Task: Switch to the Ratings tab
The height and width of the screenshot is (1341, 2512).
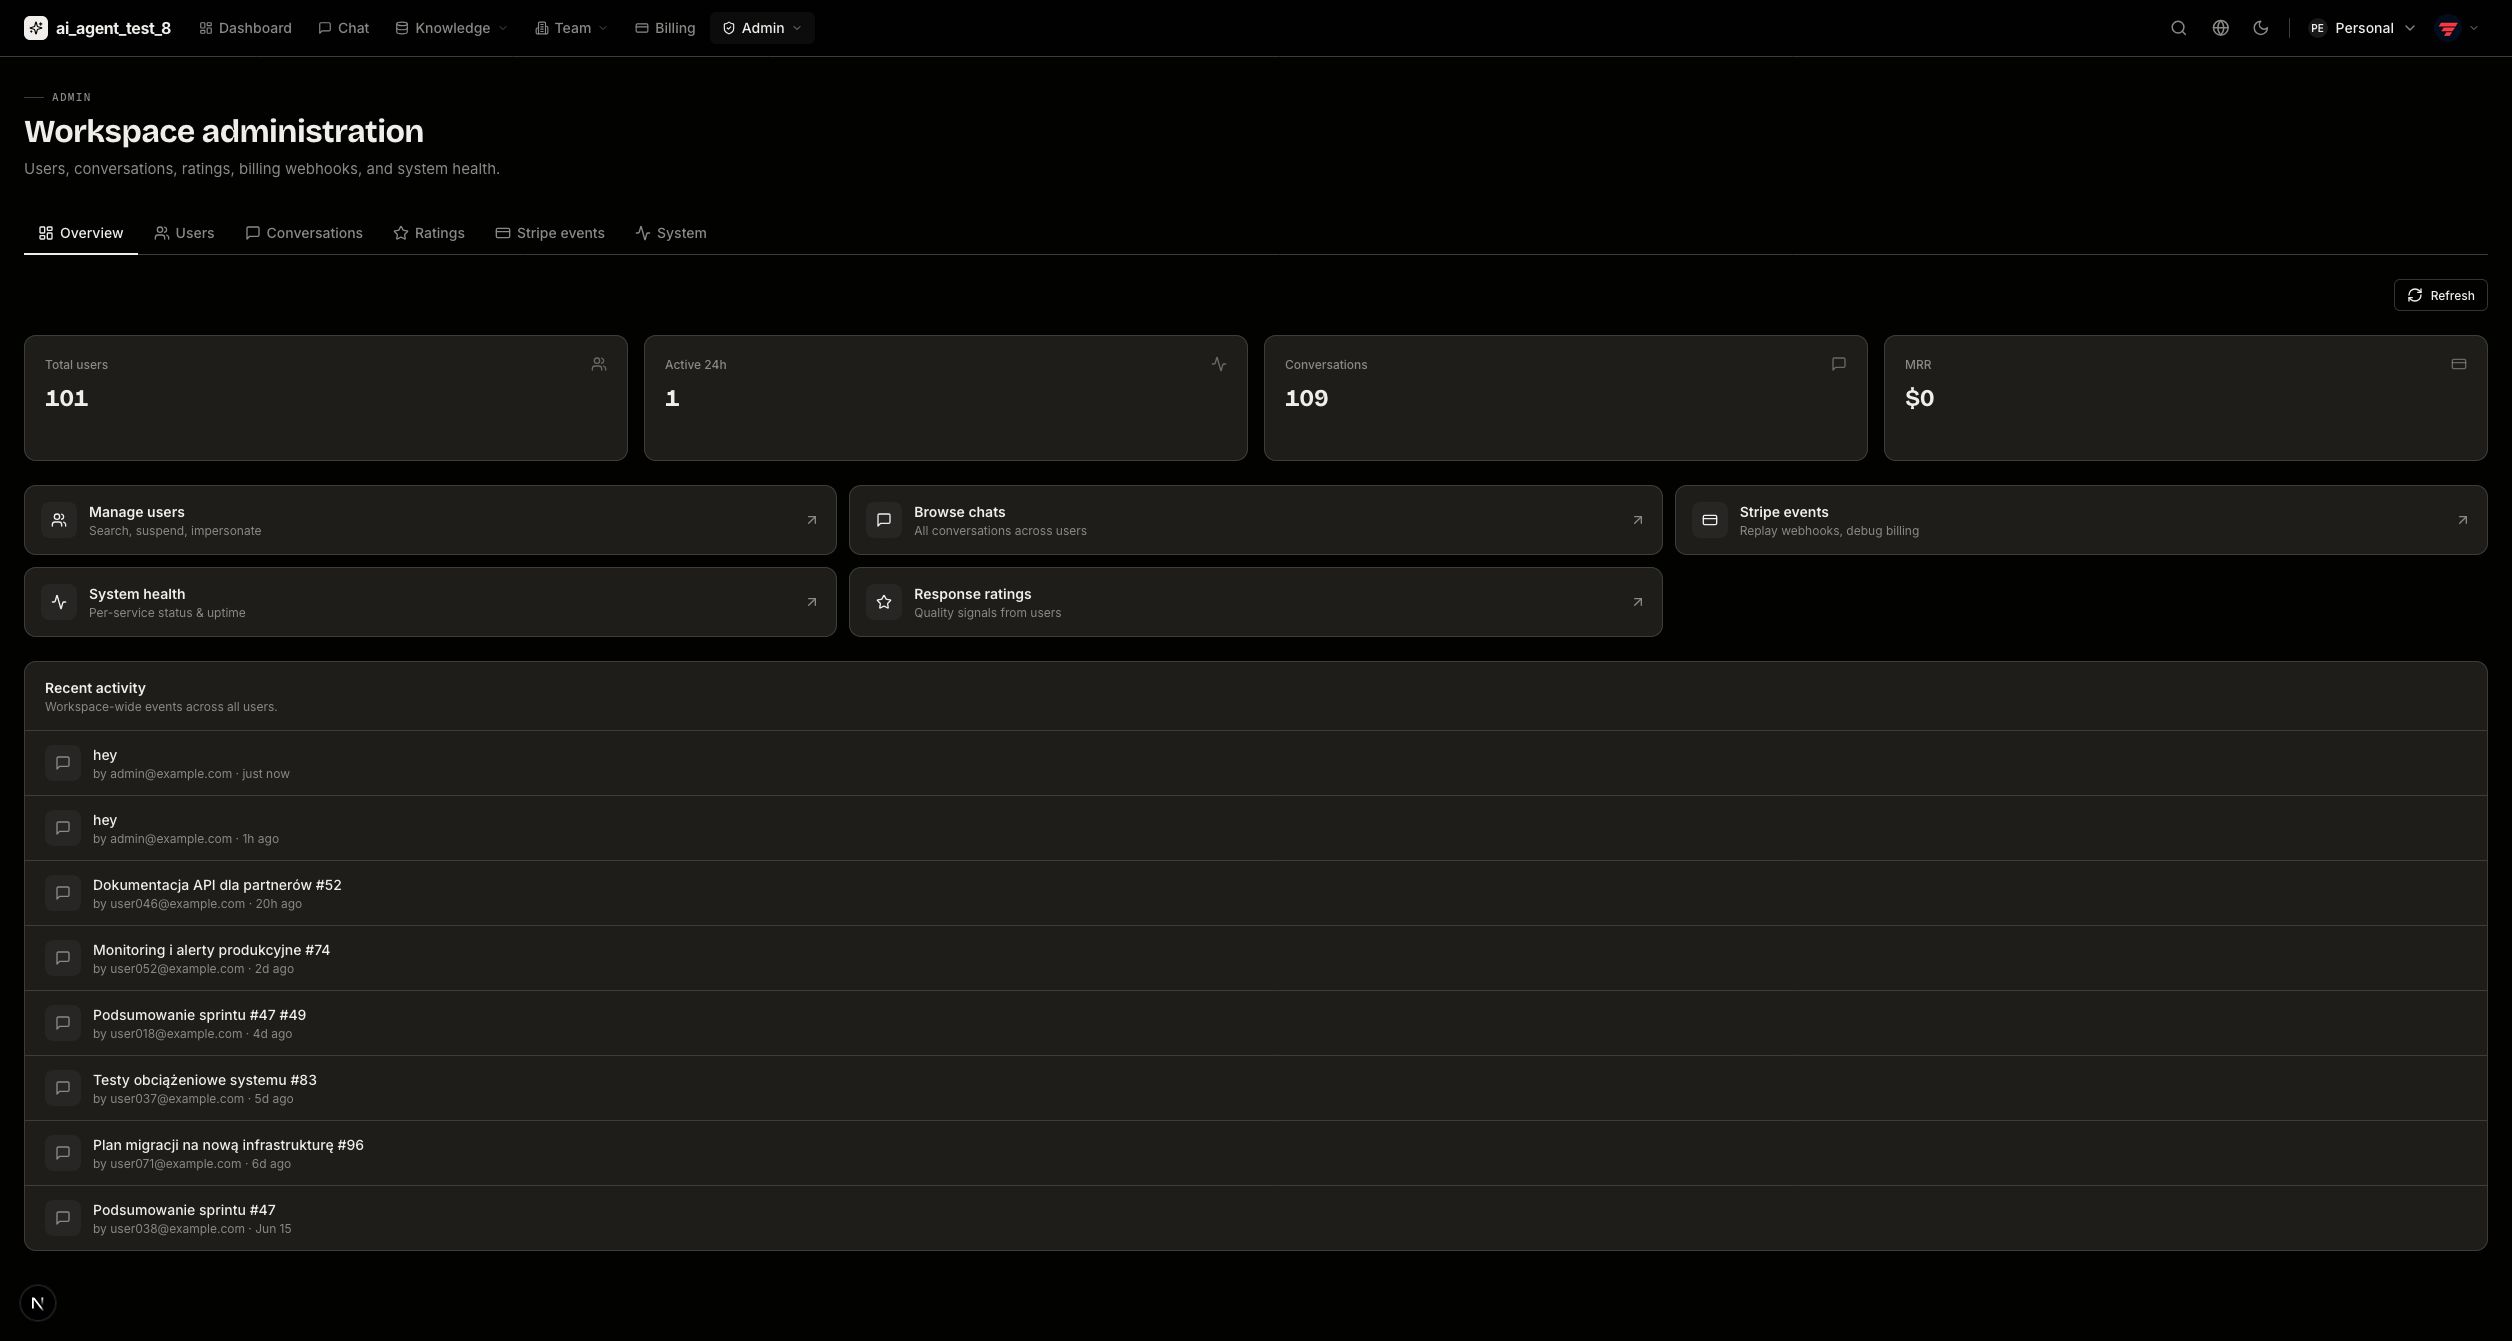Action: point(429,233)
